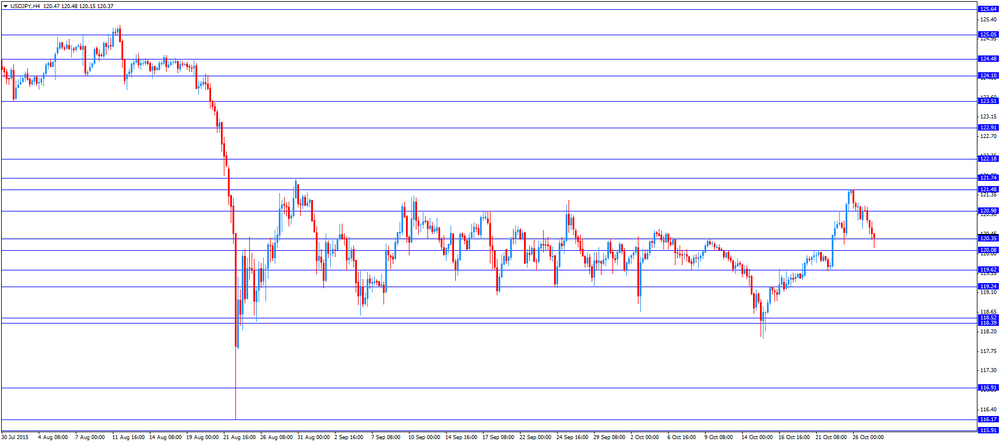Click the 119.24 price level label
1000x442 pixels.
pyautogui.click(x=989, y=286)
